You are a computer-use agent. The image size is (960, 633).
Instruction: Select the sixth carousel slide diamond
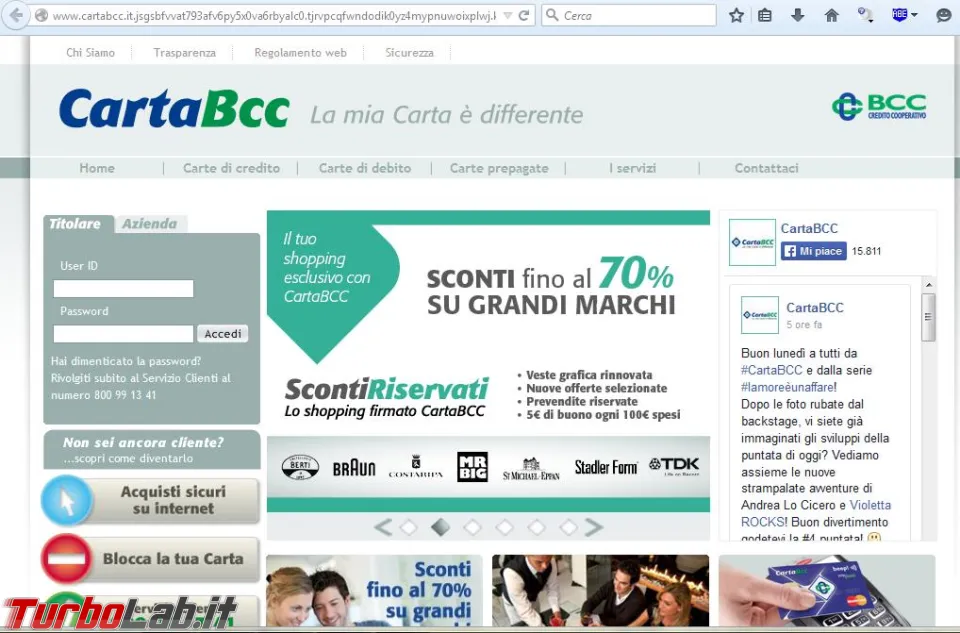pyautogui.click(x=568, y=527)
